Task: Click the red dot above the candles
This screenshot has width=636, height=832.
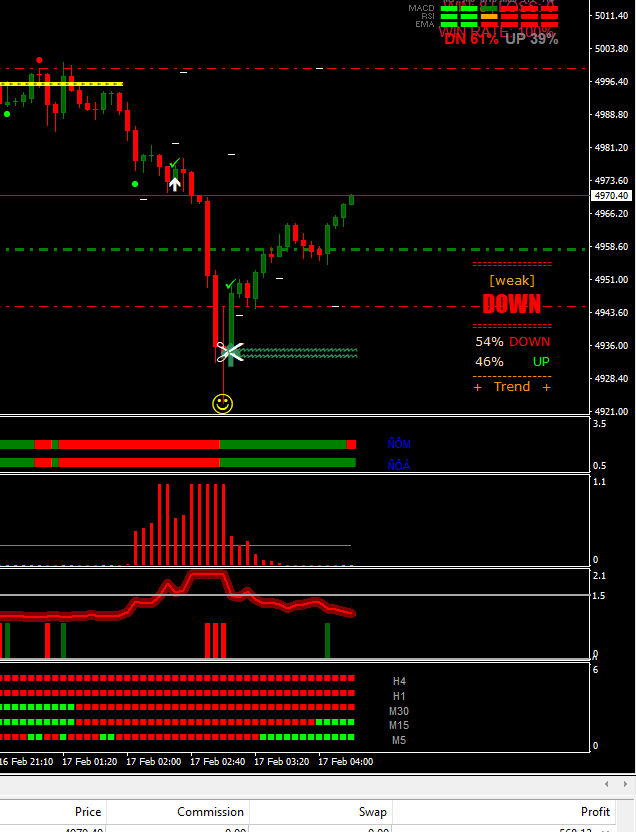Action: 39,61
